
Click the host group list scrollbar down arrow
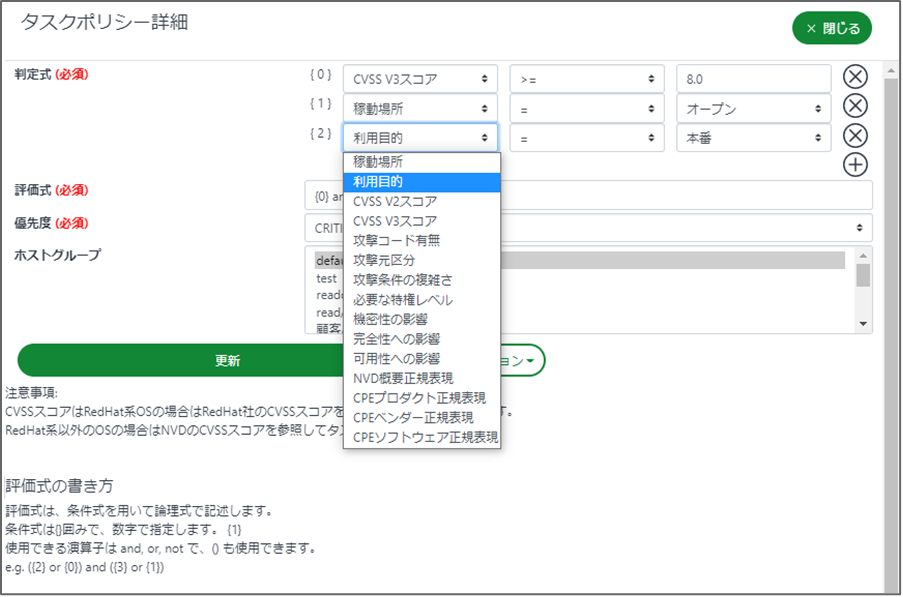coord(864,324)
